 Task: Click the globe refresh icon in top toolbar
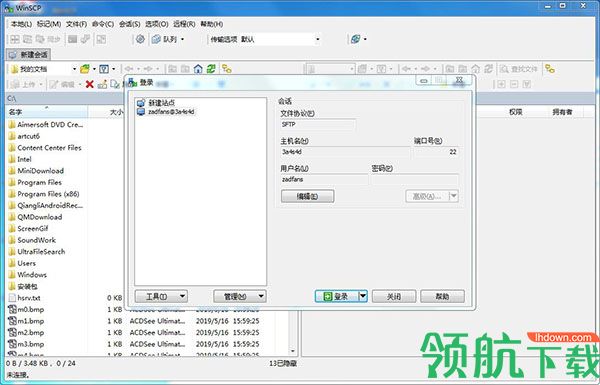pos(355,39)
